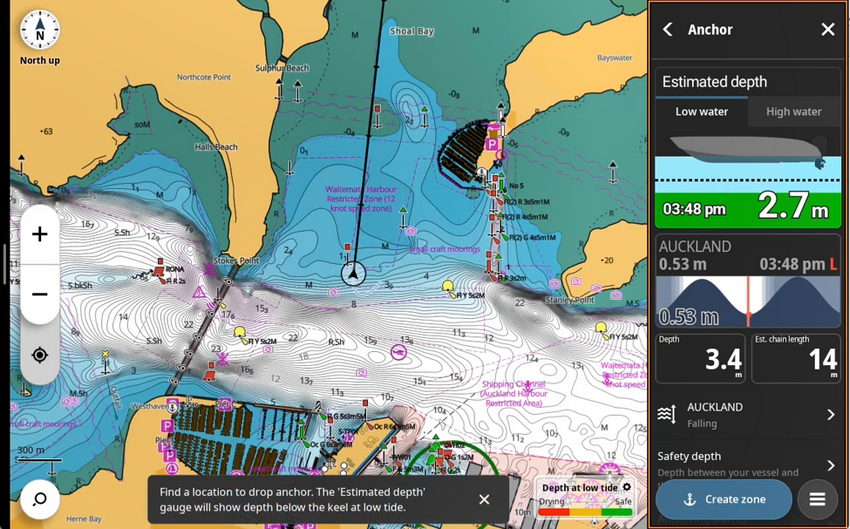Click the vessel position marker on chart

[353, 272]
